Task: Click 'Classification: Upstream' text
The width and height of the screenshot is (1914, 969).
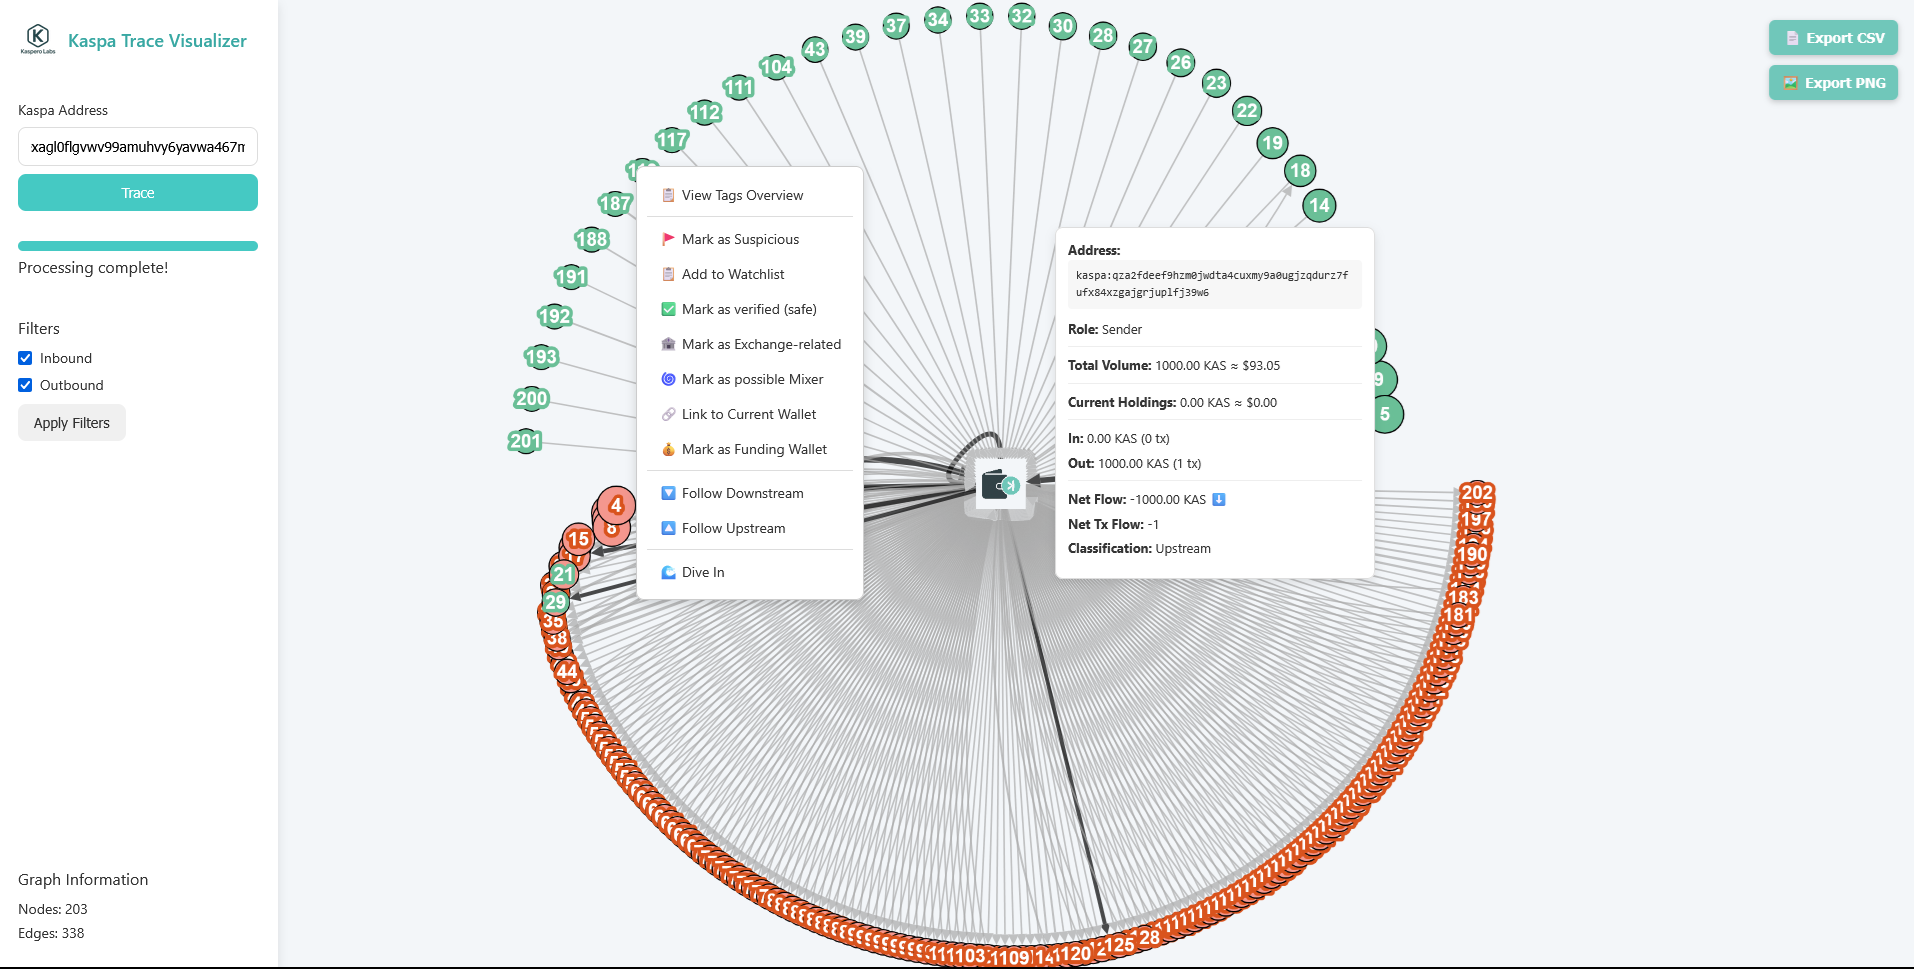Action: (1139, 548)
